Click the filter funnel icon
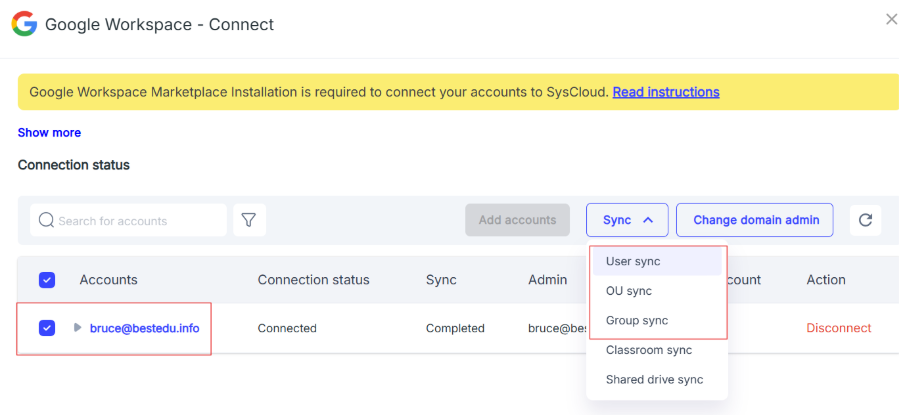Viewport: 900px width, 415px height. tap(249, 220)
